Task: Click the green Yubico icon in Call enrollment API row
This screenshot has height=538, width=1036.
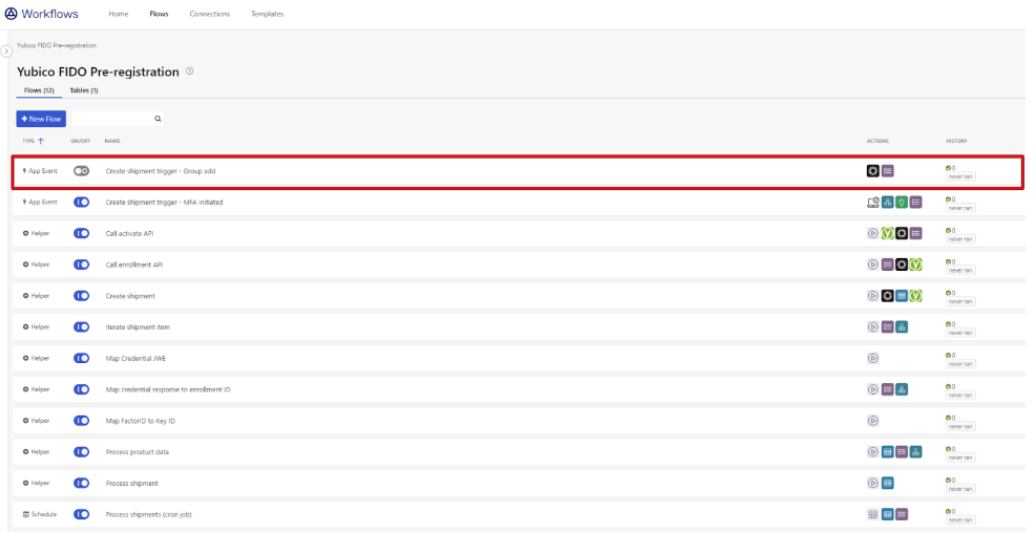Action: (x=916, y=264)
